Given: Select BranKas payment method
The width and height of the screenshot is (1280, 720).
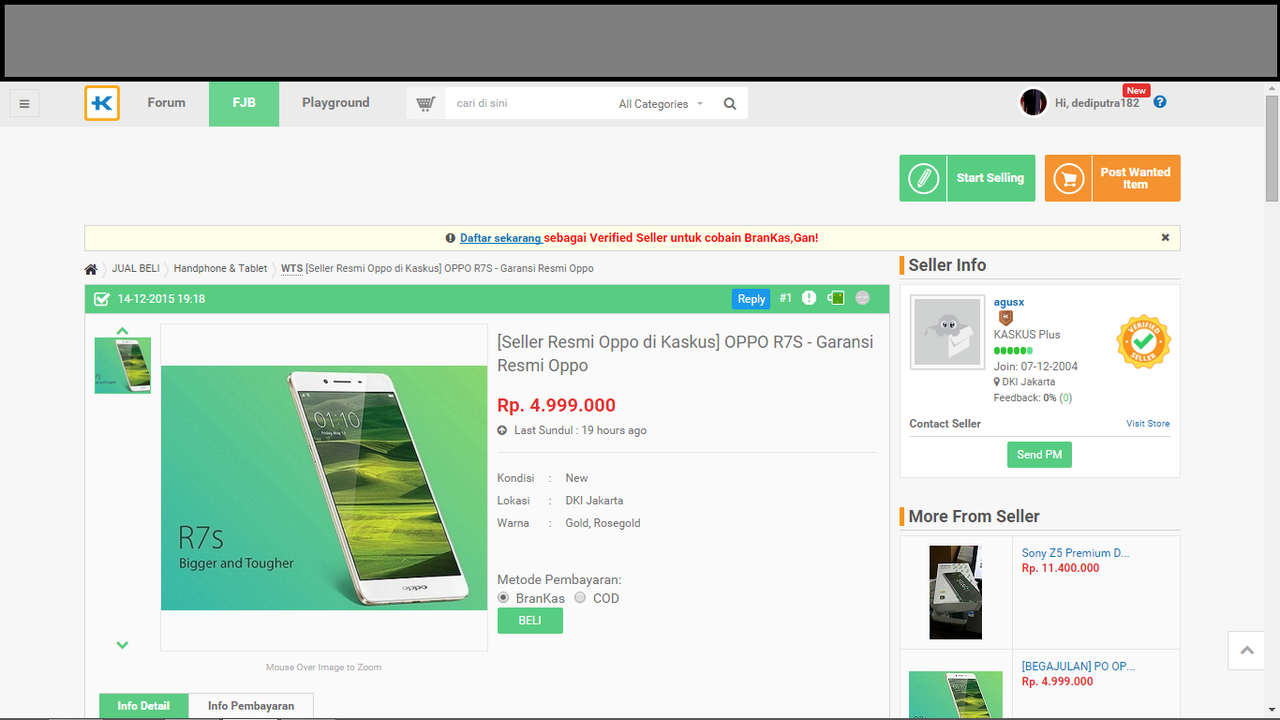Looking at the screenshot, I should 504,598.
